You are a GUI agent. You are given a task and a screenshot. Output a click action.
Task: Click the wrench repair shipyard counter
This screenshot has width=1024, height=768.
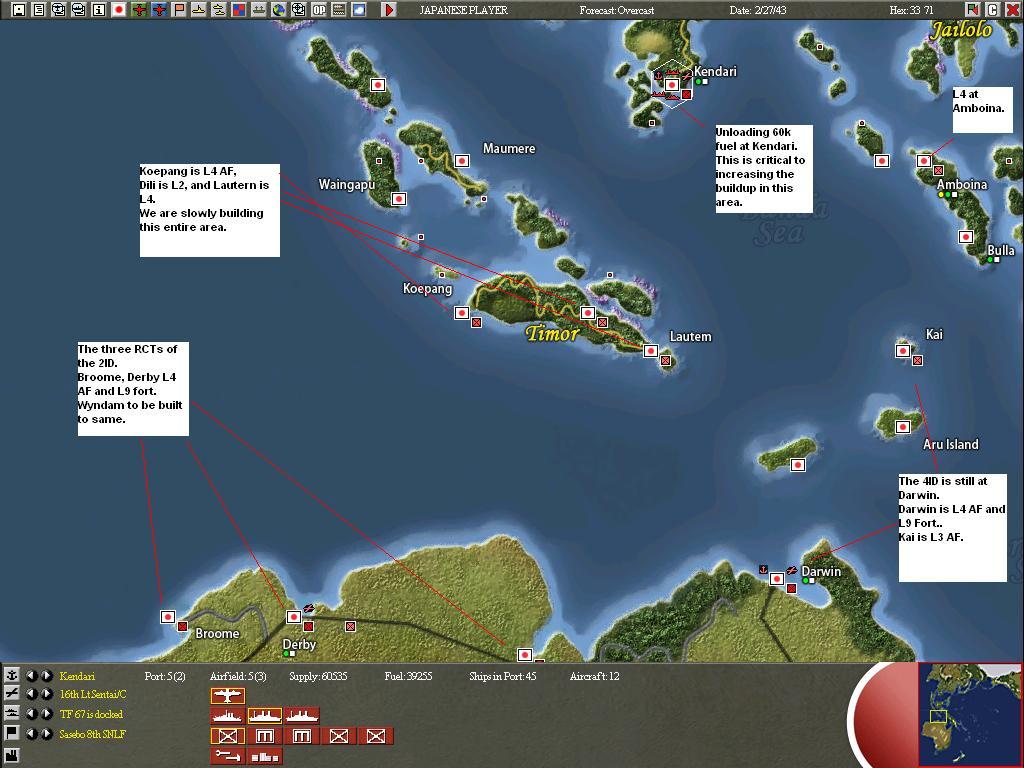tap(227, 756)
